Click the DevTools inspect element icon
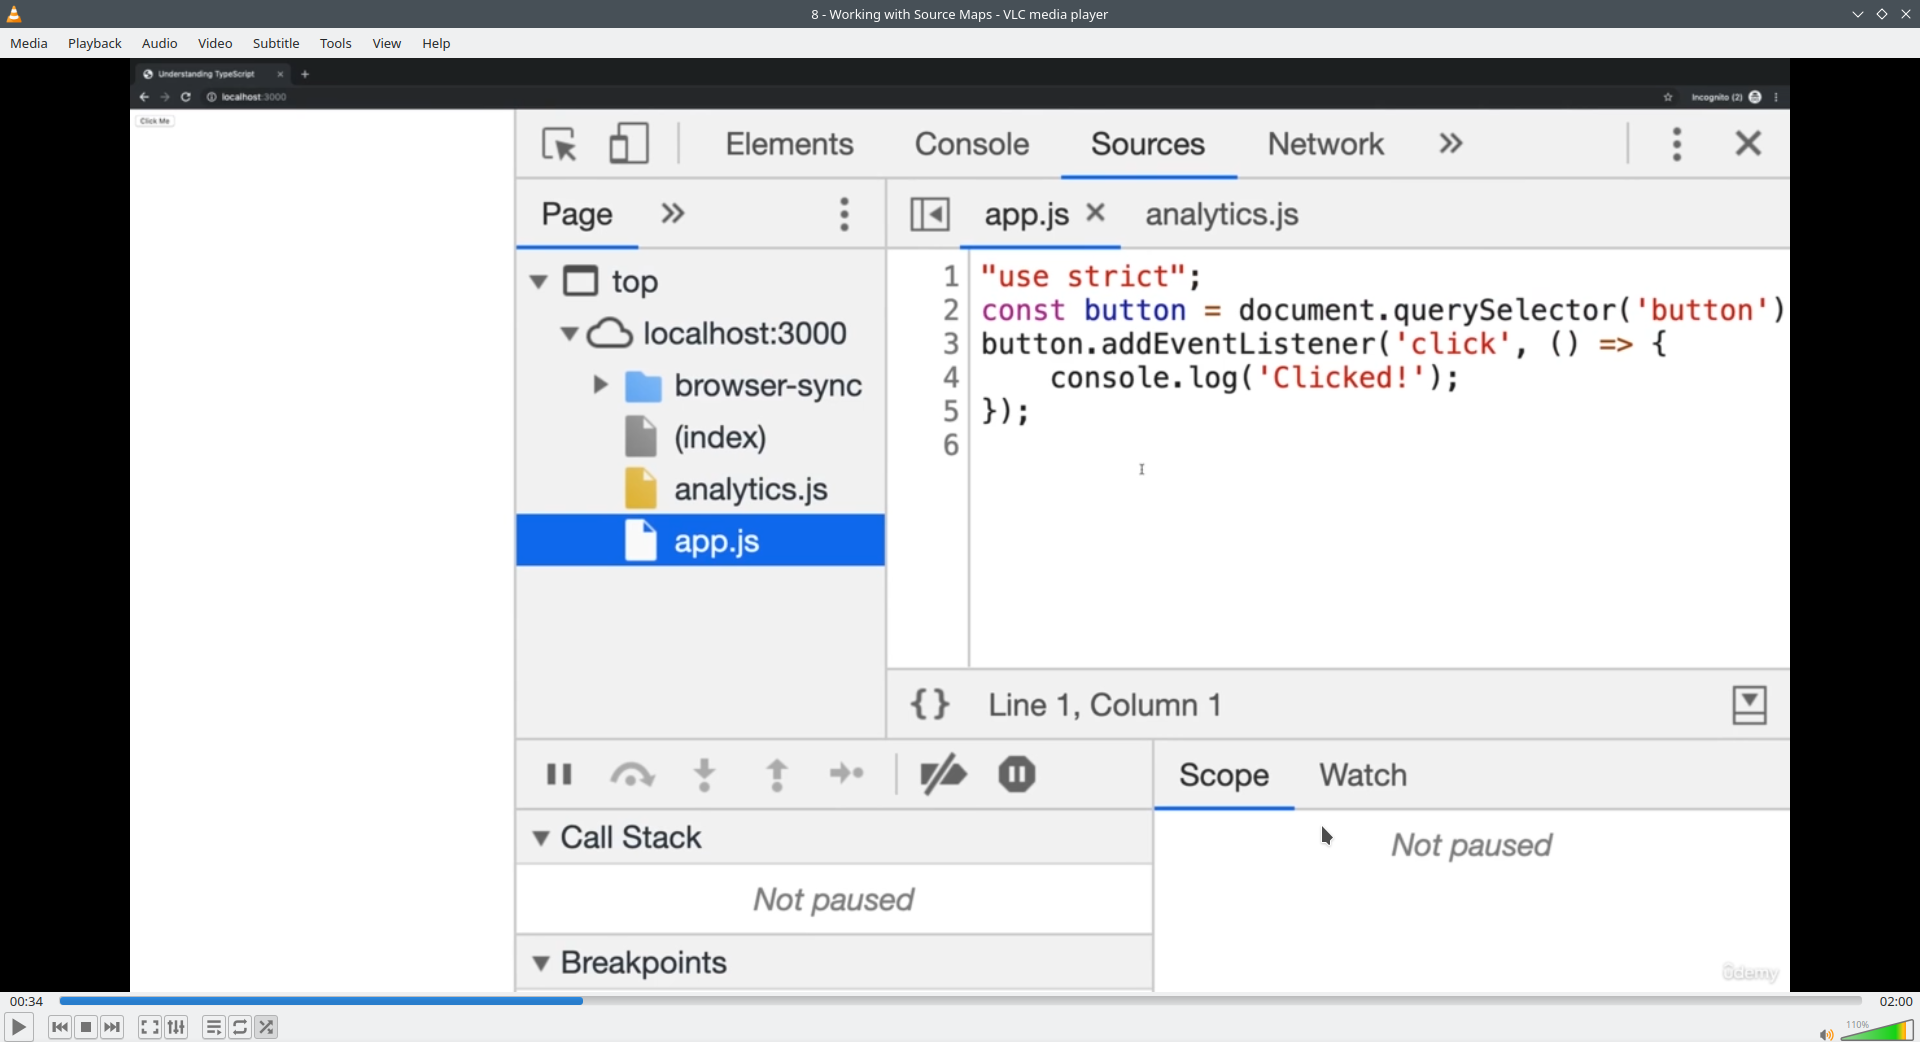The height and width of the screenshot is (1042, 1920). 560,144
